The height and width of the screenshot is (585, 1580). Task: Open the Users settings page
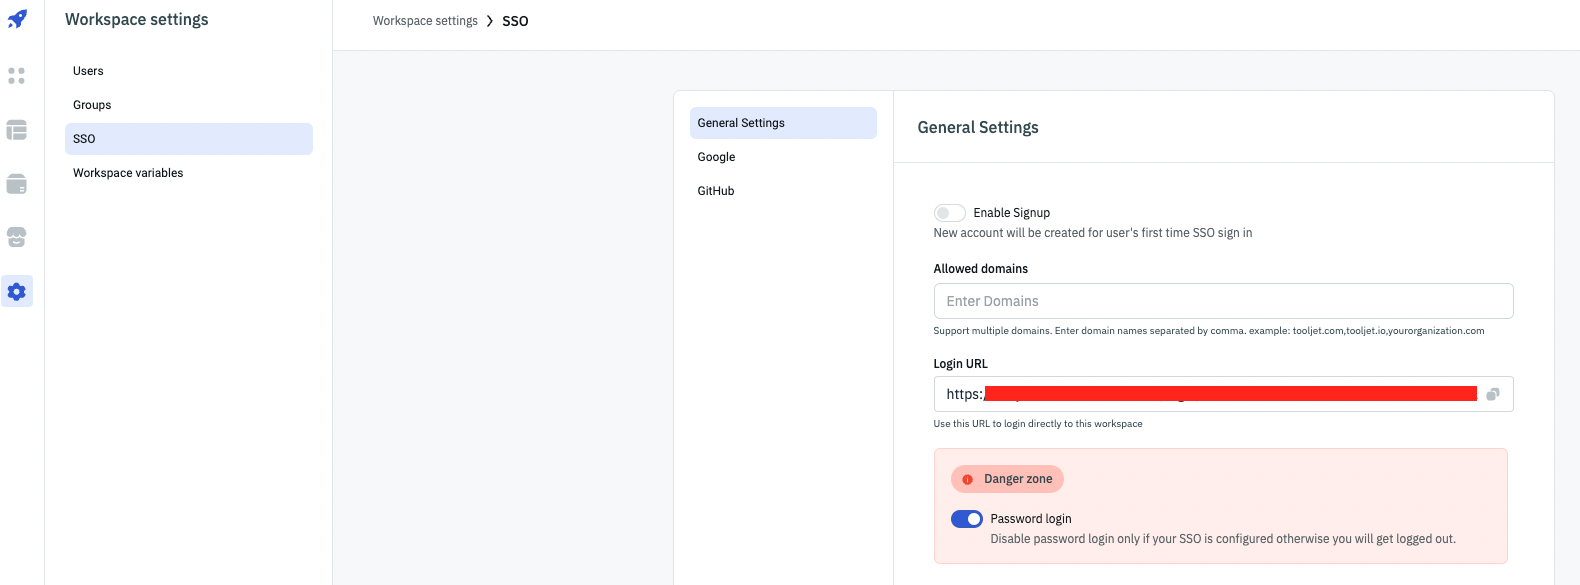(x=88, y=71)
